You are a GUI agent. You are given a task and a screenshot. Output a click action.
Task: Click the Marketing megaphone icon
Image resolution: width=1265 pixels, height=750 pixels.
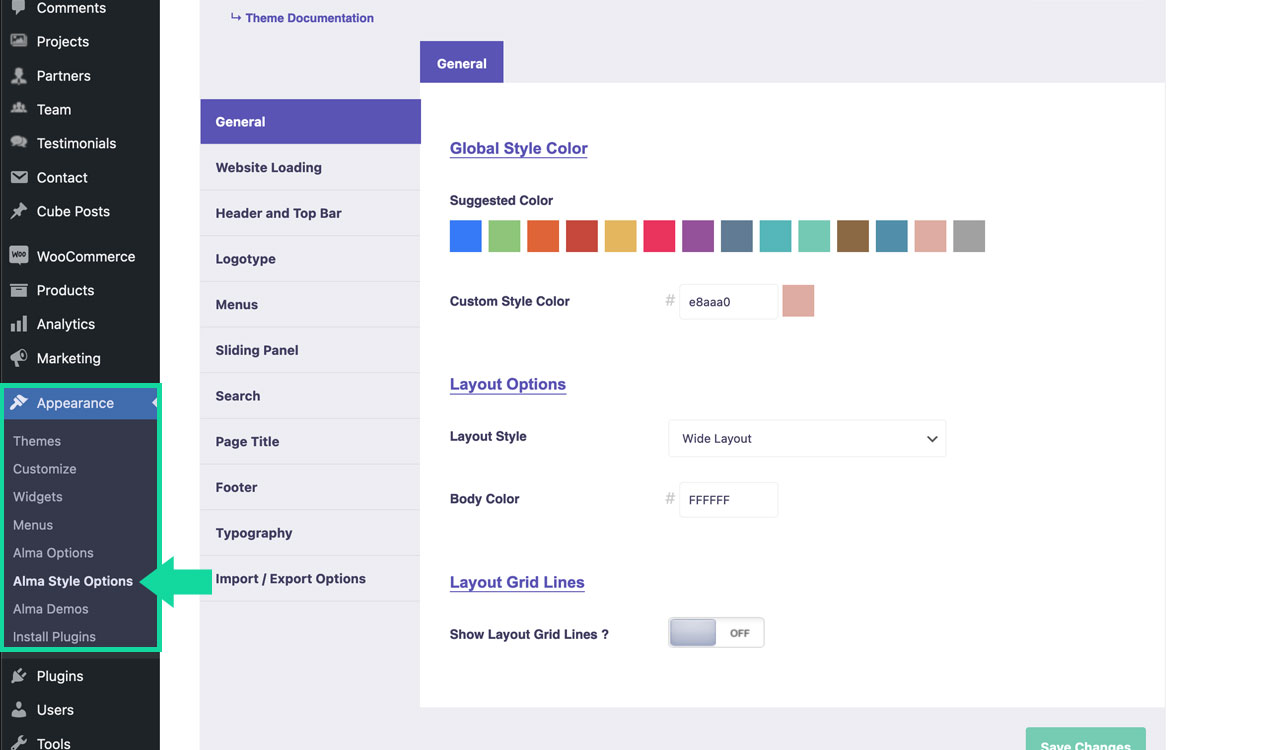click(x=18, y=358)
